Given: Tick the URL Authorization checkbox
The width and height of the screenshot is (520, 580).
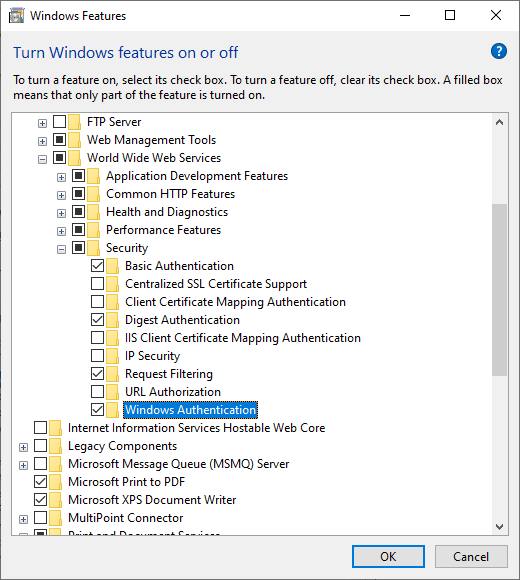Looking at the screenshot, I should [97, 391].
